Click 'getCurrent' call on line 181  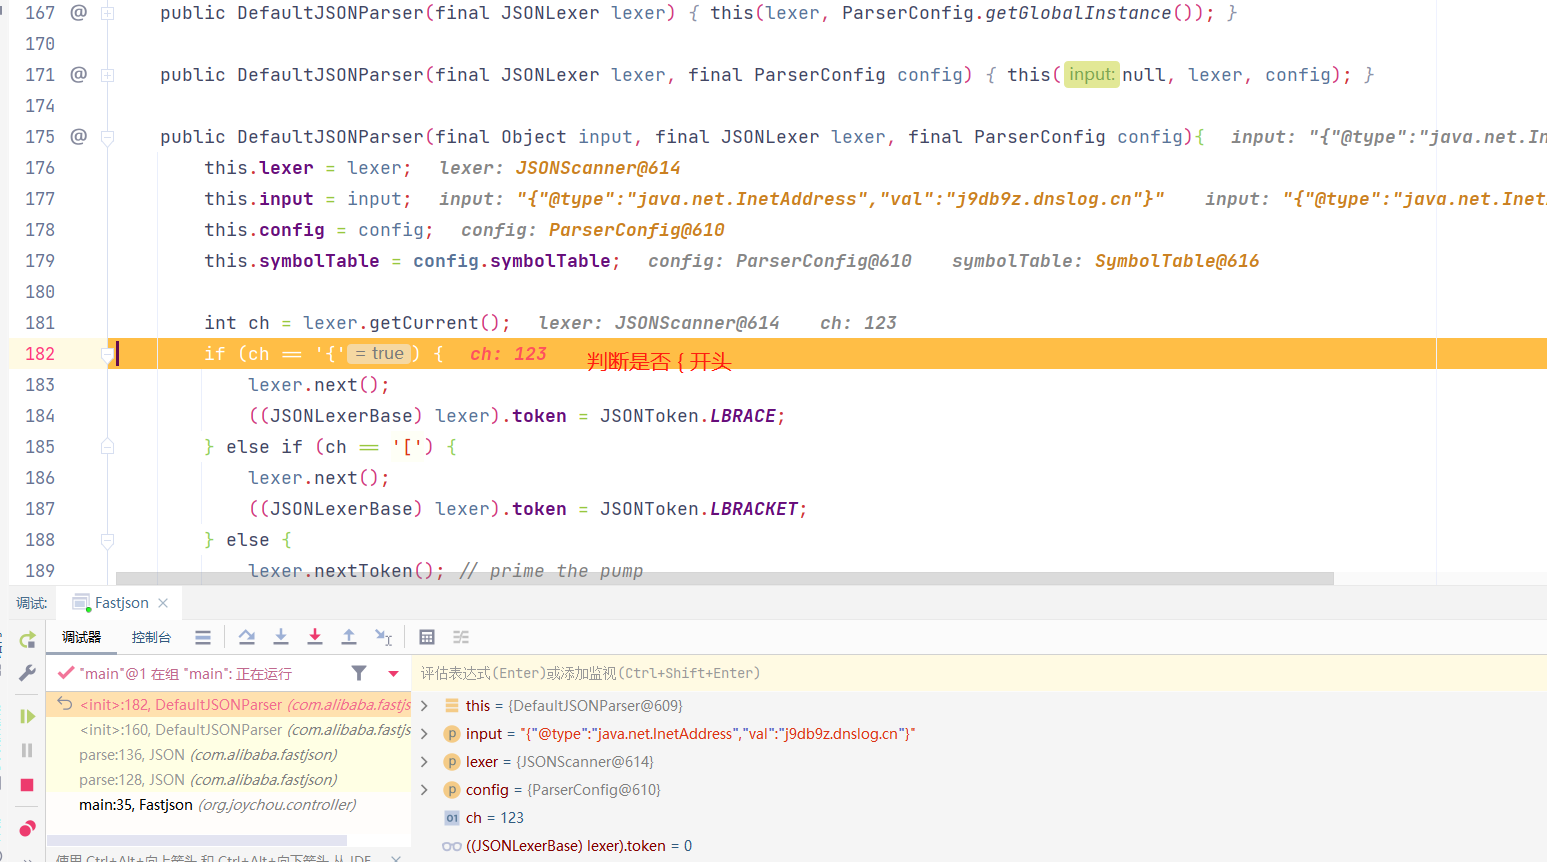click(x=424, y=323)
